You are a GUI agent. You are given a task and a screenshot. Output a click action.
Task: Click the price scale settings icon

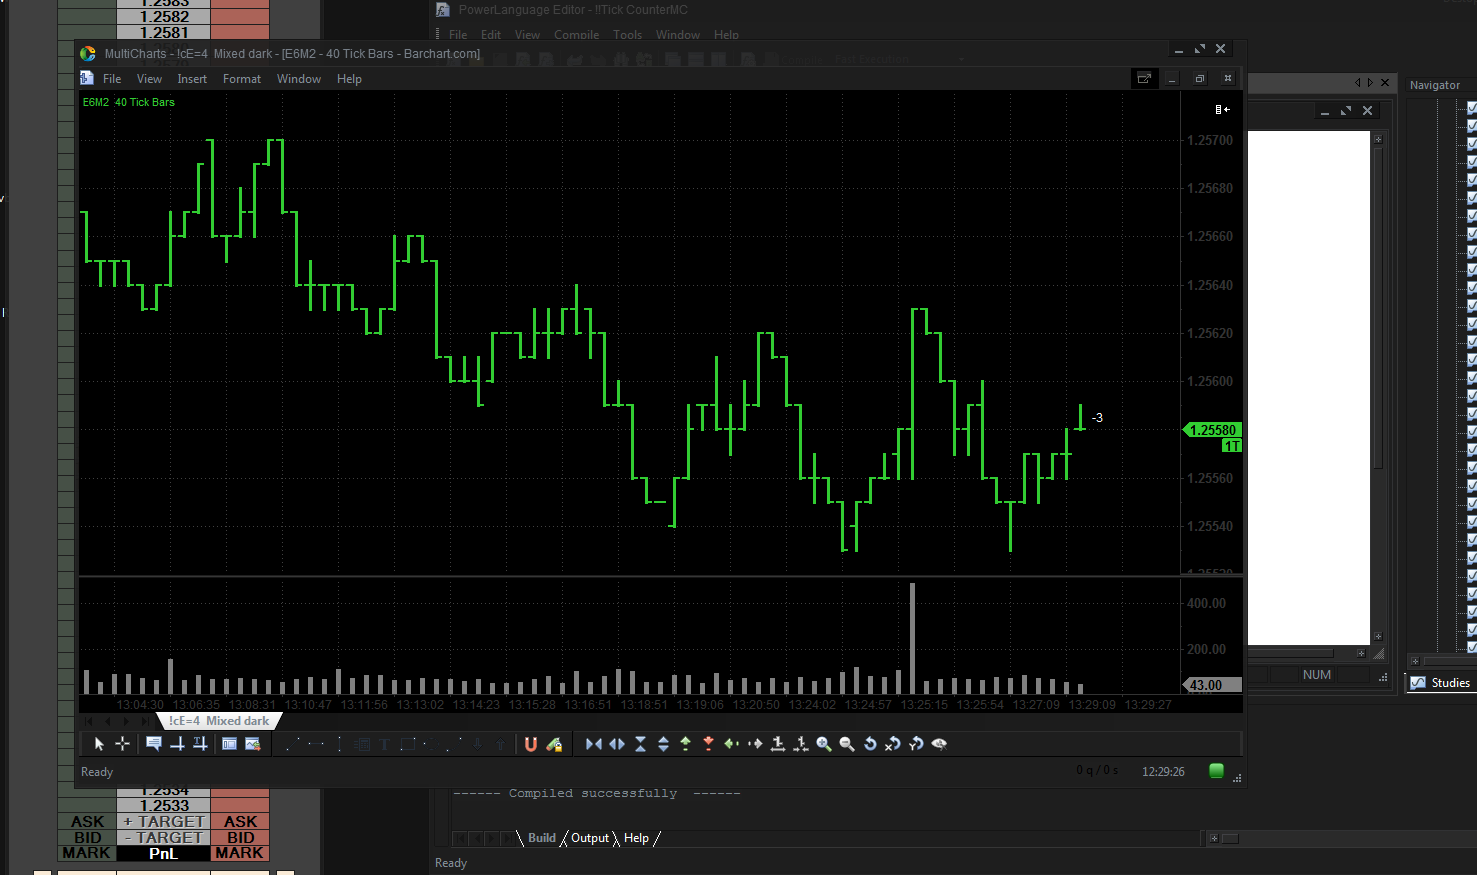(x=1222, y=109)
